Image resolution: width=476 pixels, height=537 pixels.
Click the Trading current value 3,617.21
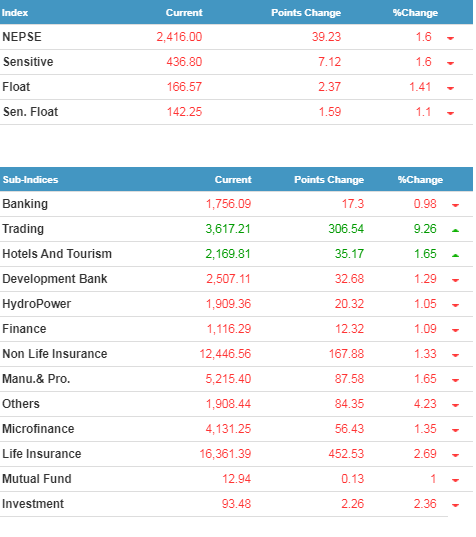pyautogui.click(x=228, y=229)
